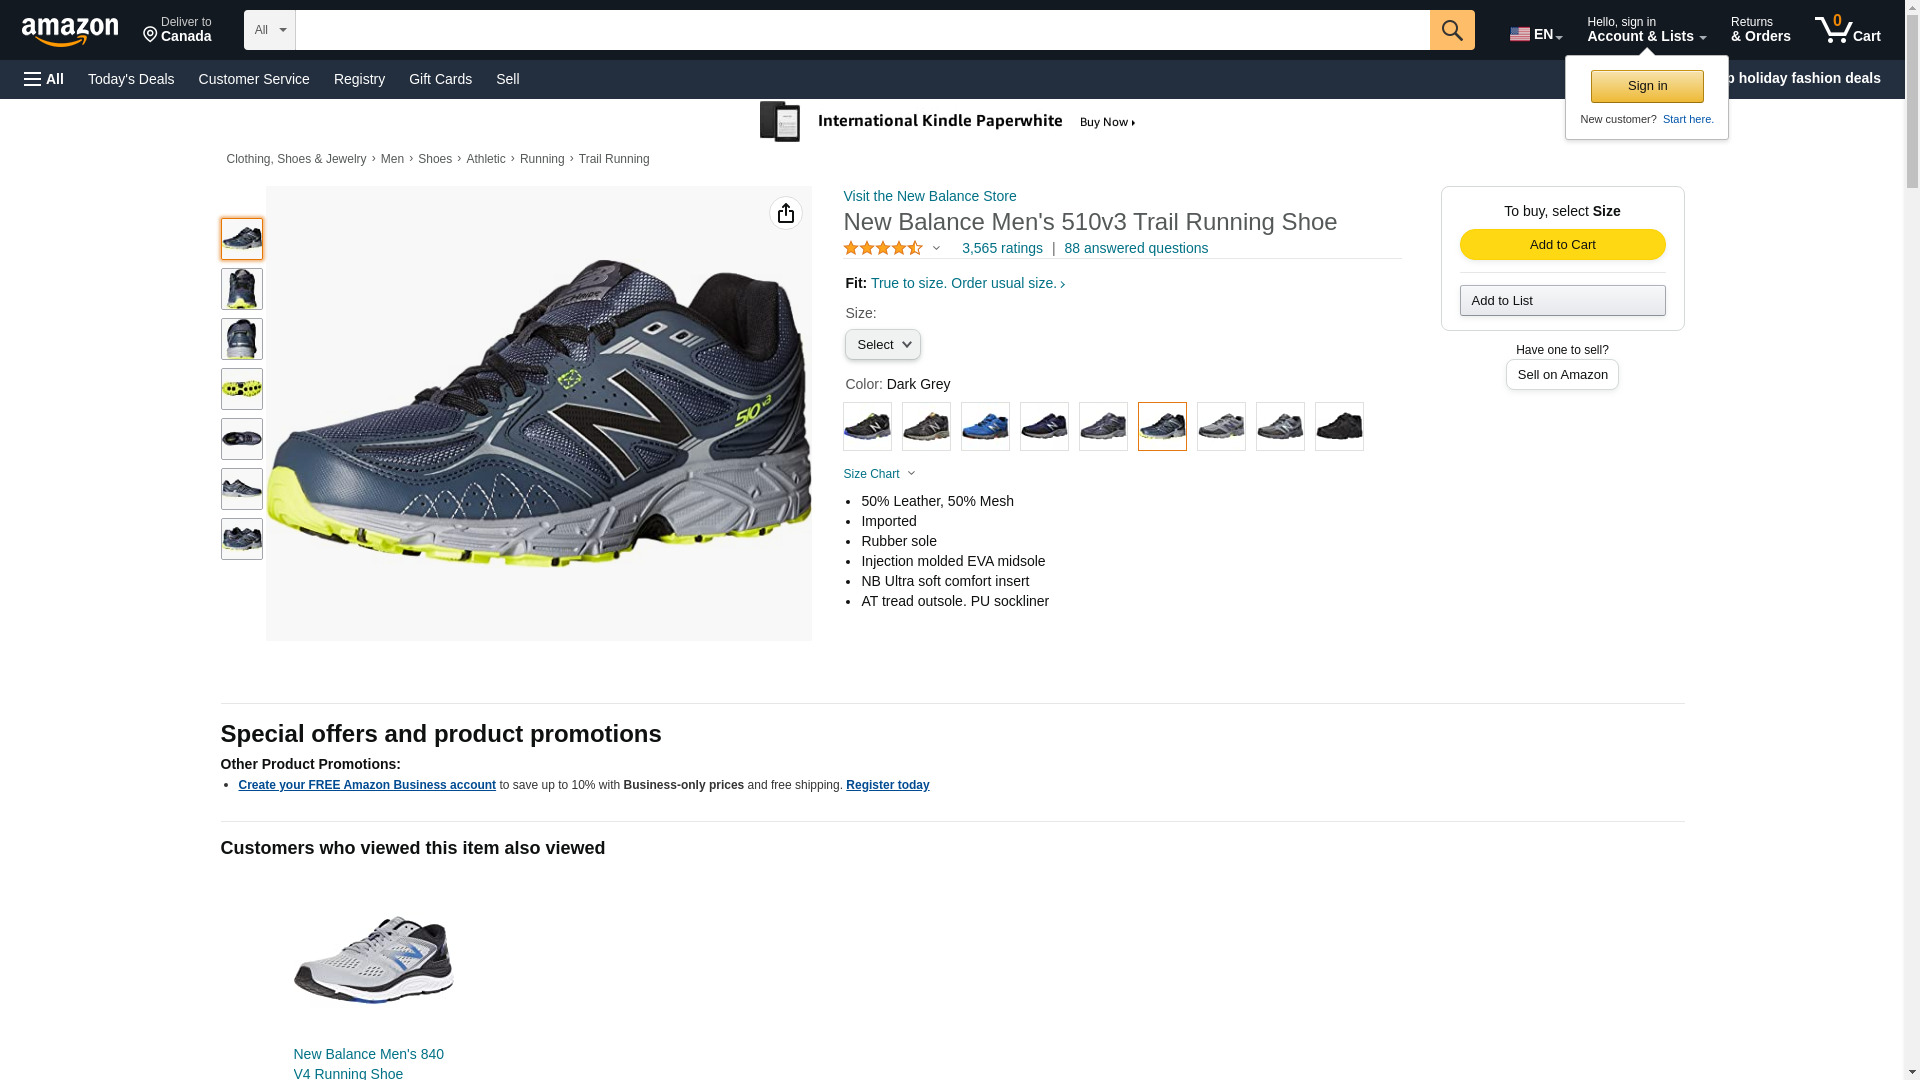The width and height of the screenshot is (1920, 1080).
Task: Open Account & Lists dropdown menu
Action: point(1646,30)
